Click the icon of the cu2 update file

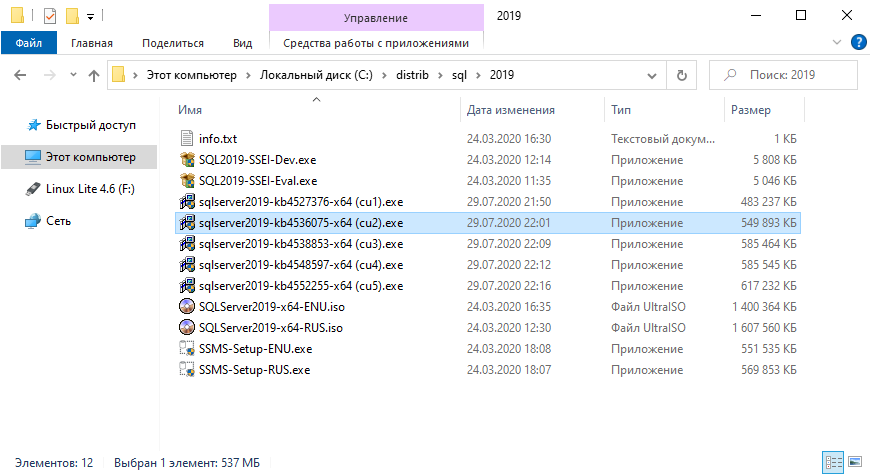pyautogui.click(x=187, y=223)
